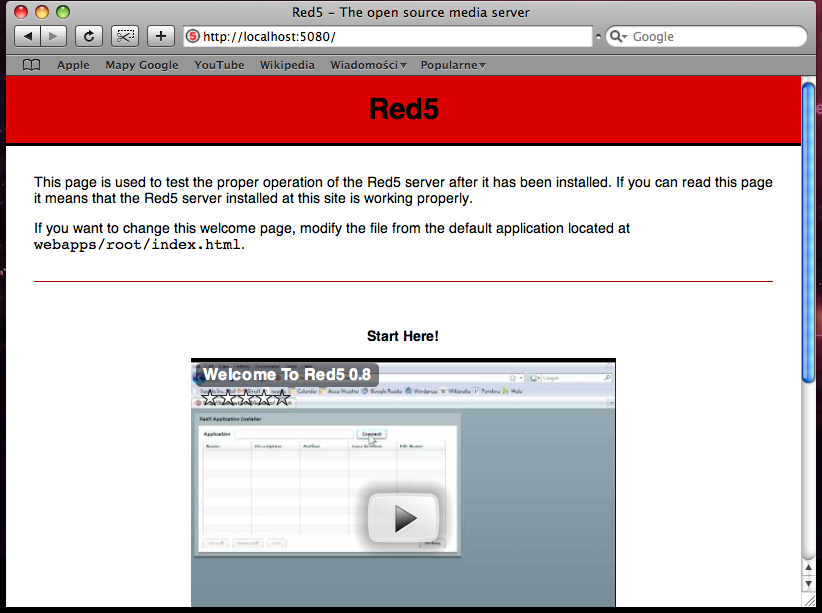The image size is (822, 613).
Task: Go forward with the forward arrow button
Action: pos(53,36)
